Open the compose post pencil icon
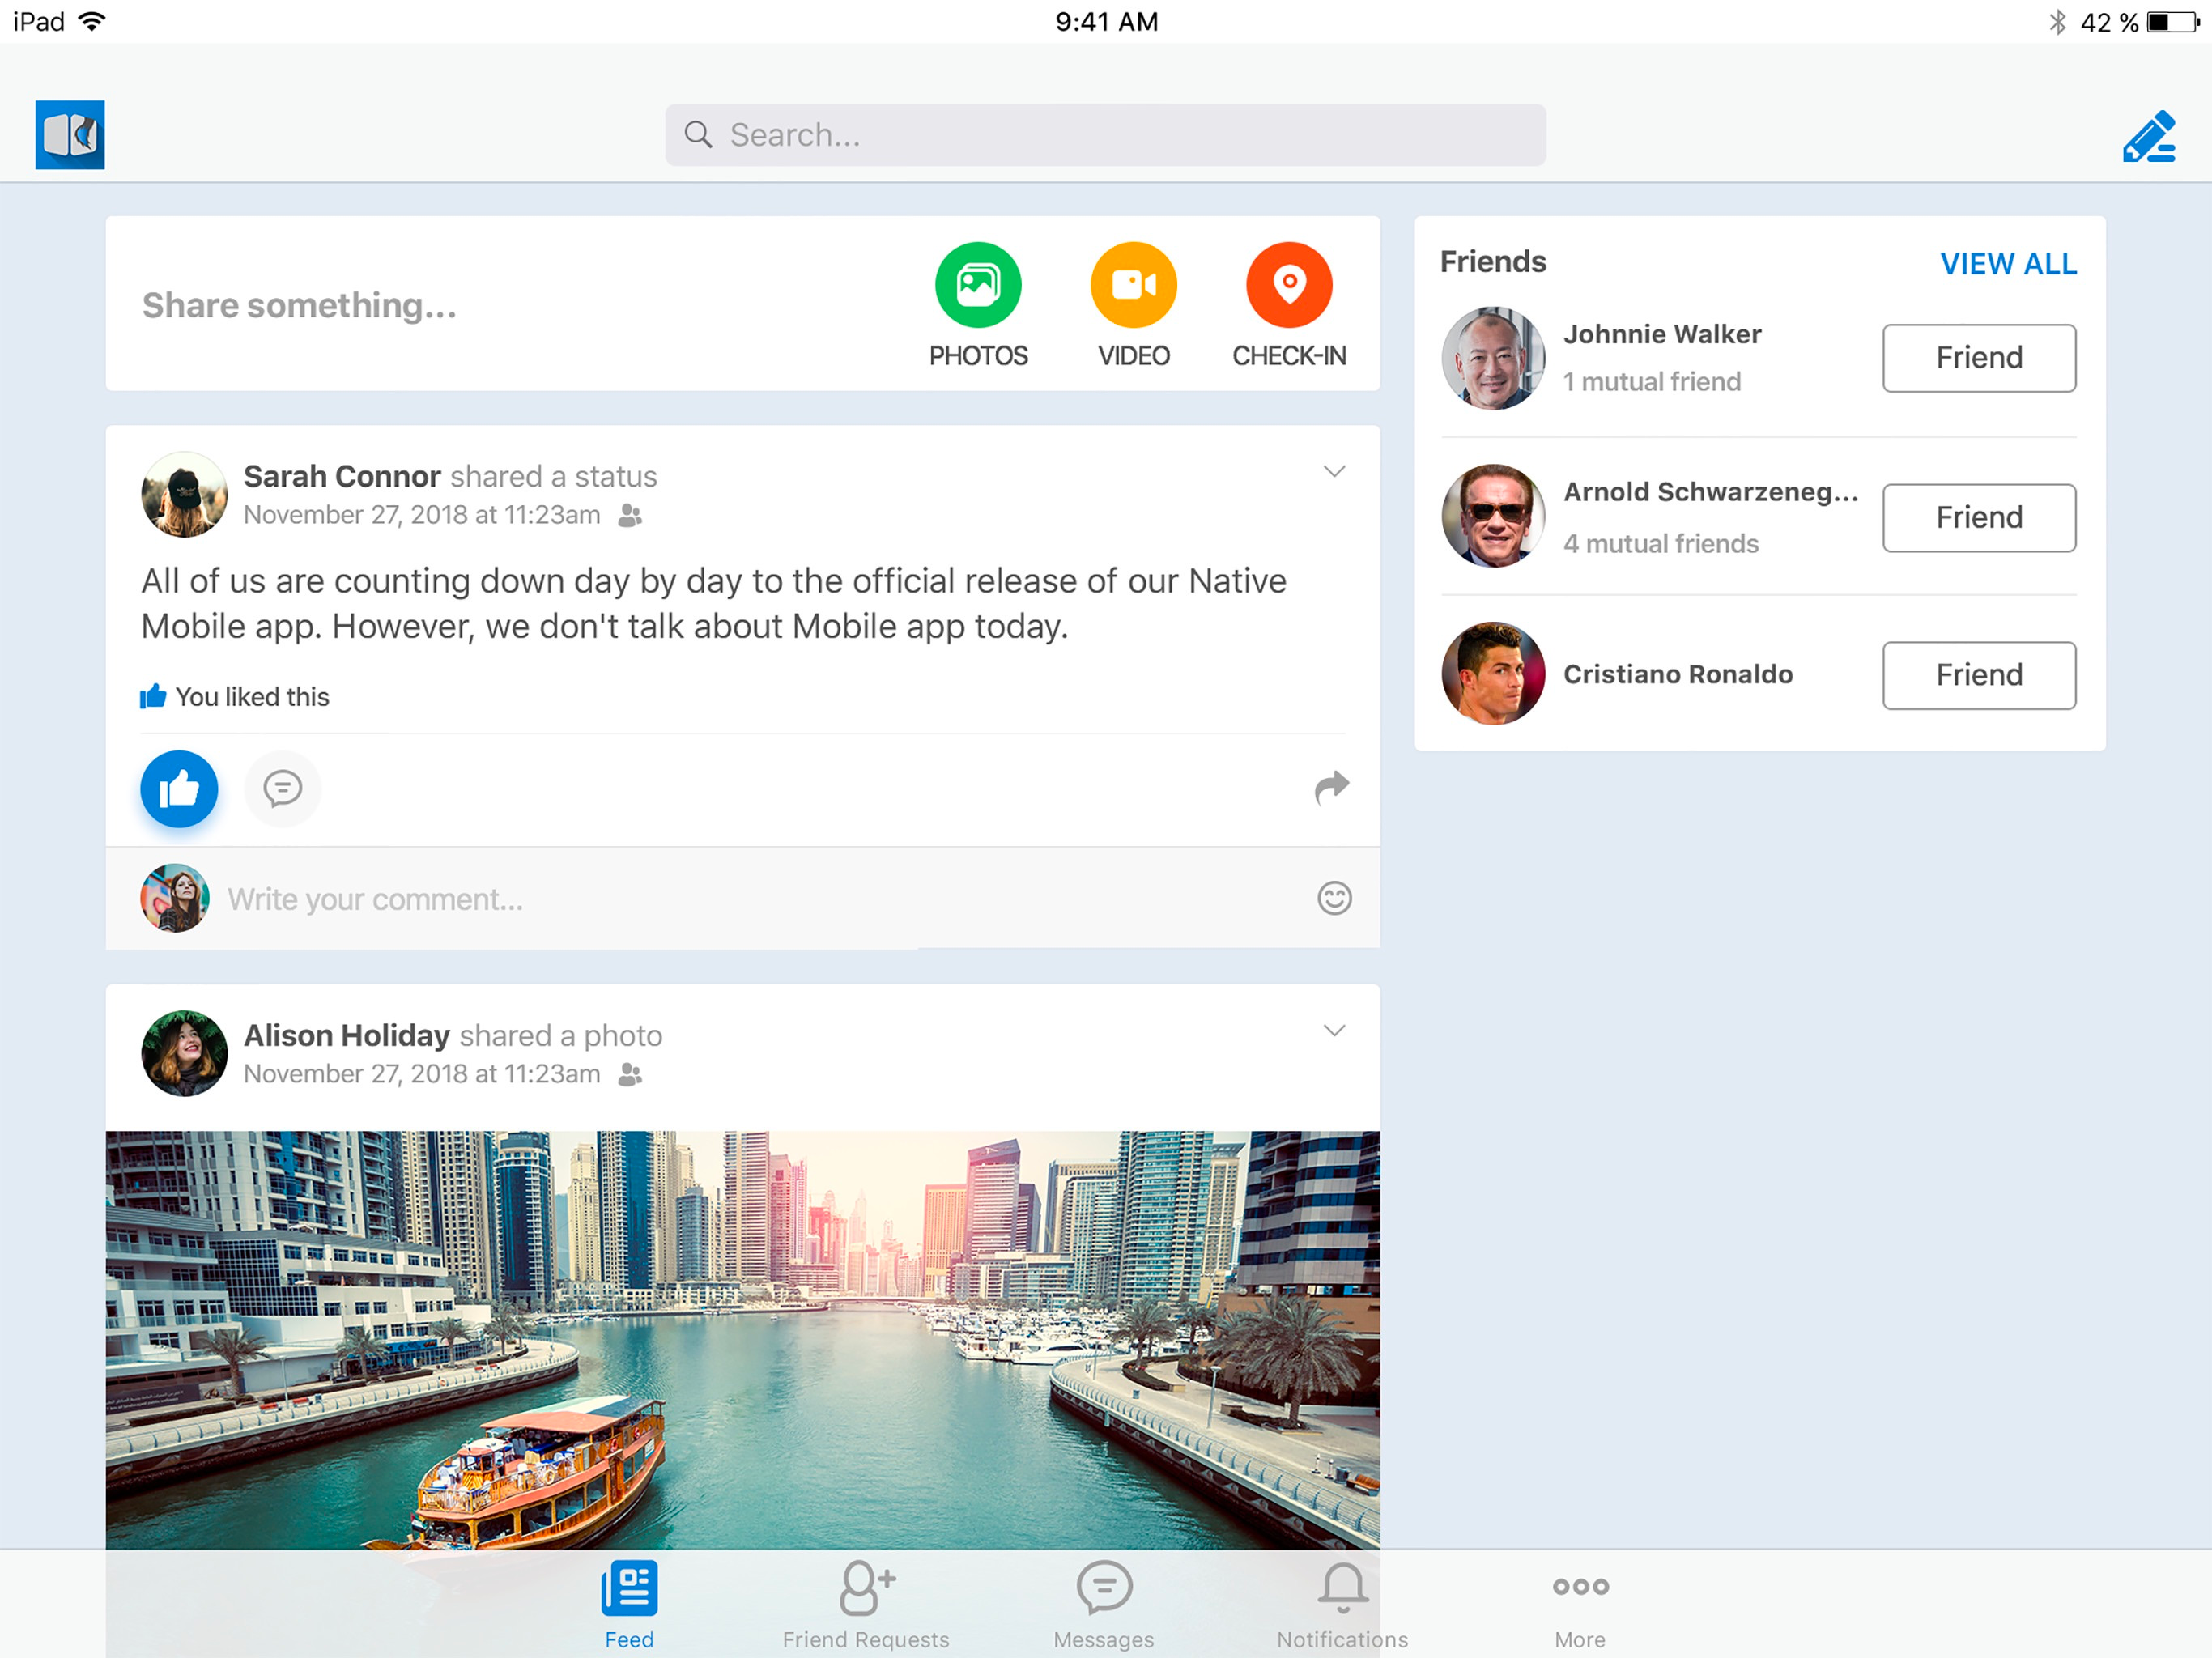 2148,136
